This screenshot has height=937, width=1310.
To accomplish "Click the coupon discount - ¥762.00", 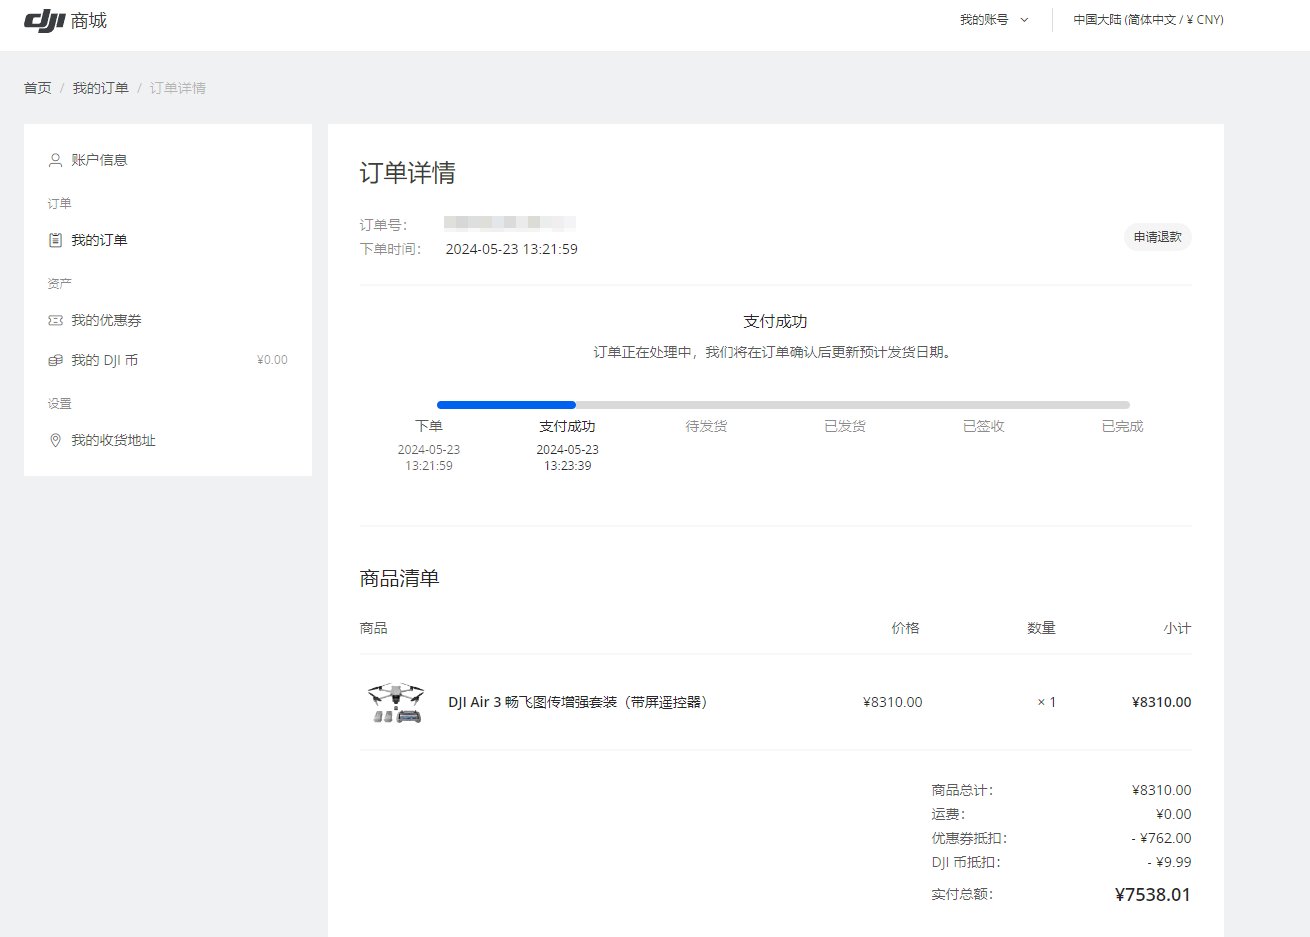I will click(x=1162, y=838).
